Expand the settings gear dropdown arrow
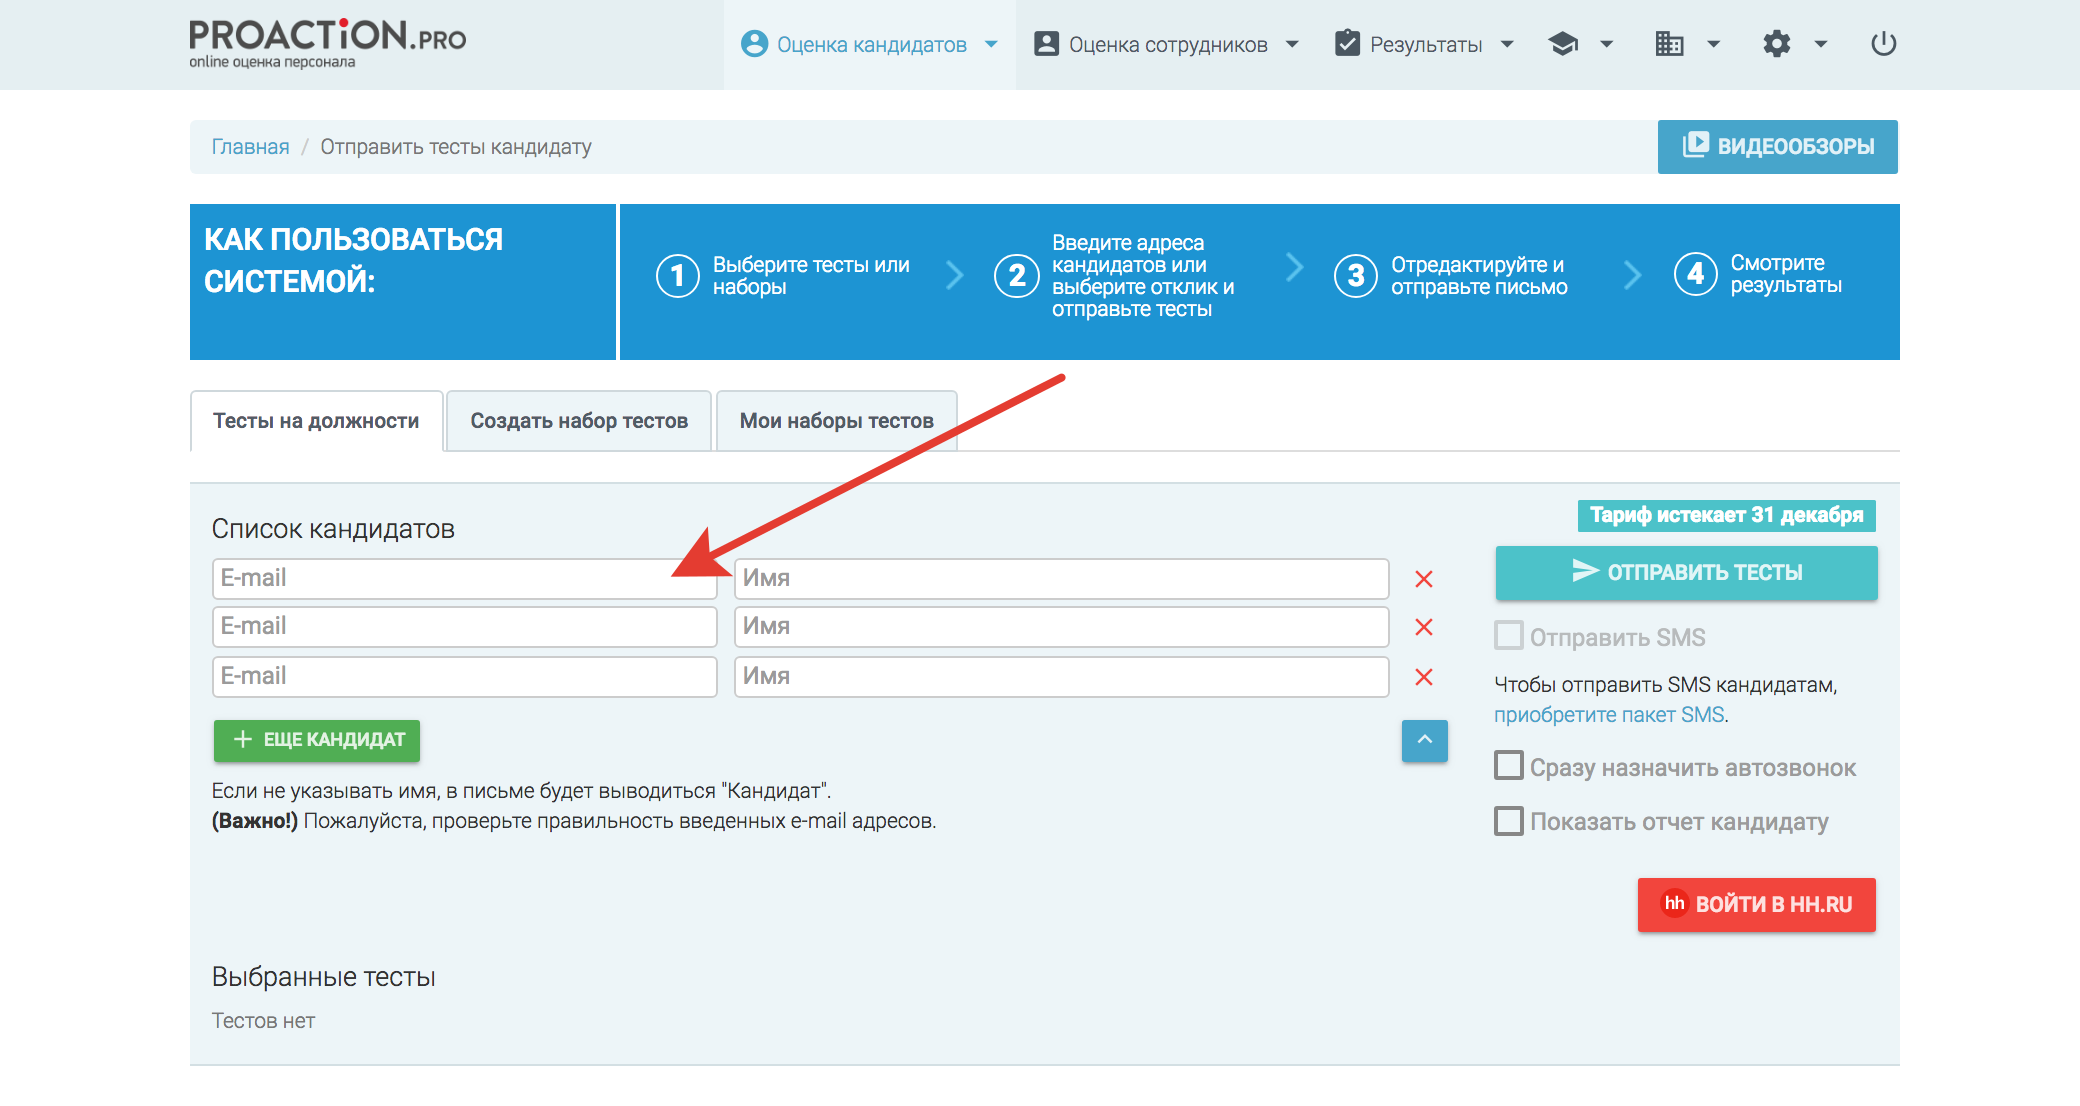 coord(1820,44)
